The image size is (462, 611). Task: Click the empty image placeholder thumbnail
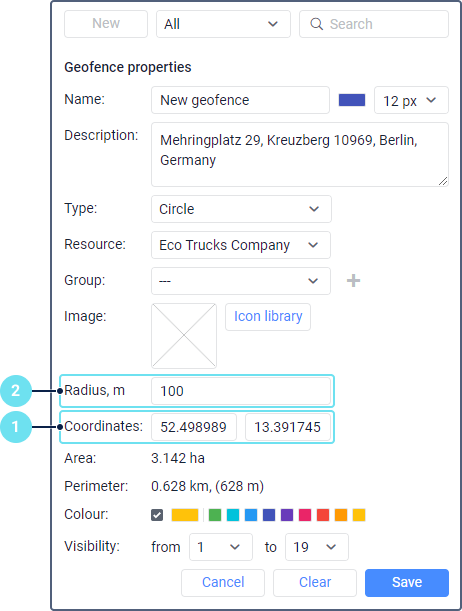click(184, 336)
